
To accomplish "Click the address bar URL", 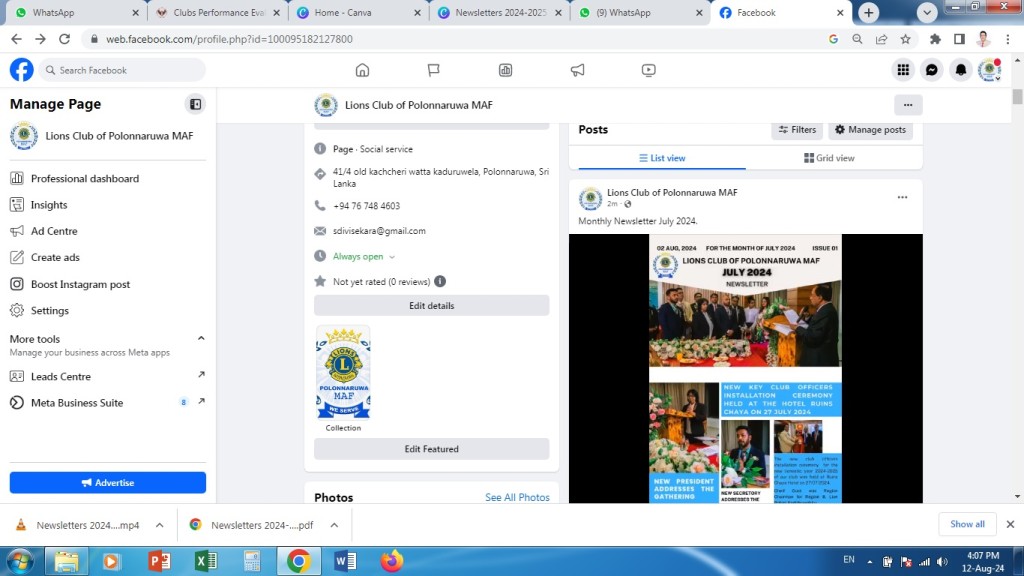I will 229,39.
